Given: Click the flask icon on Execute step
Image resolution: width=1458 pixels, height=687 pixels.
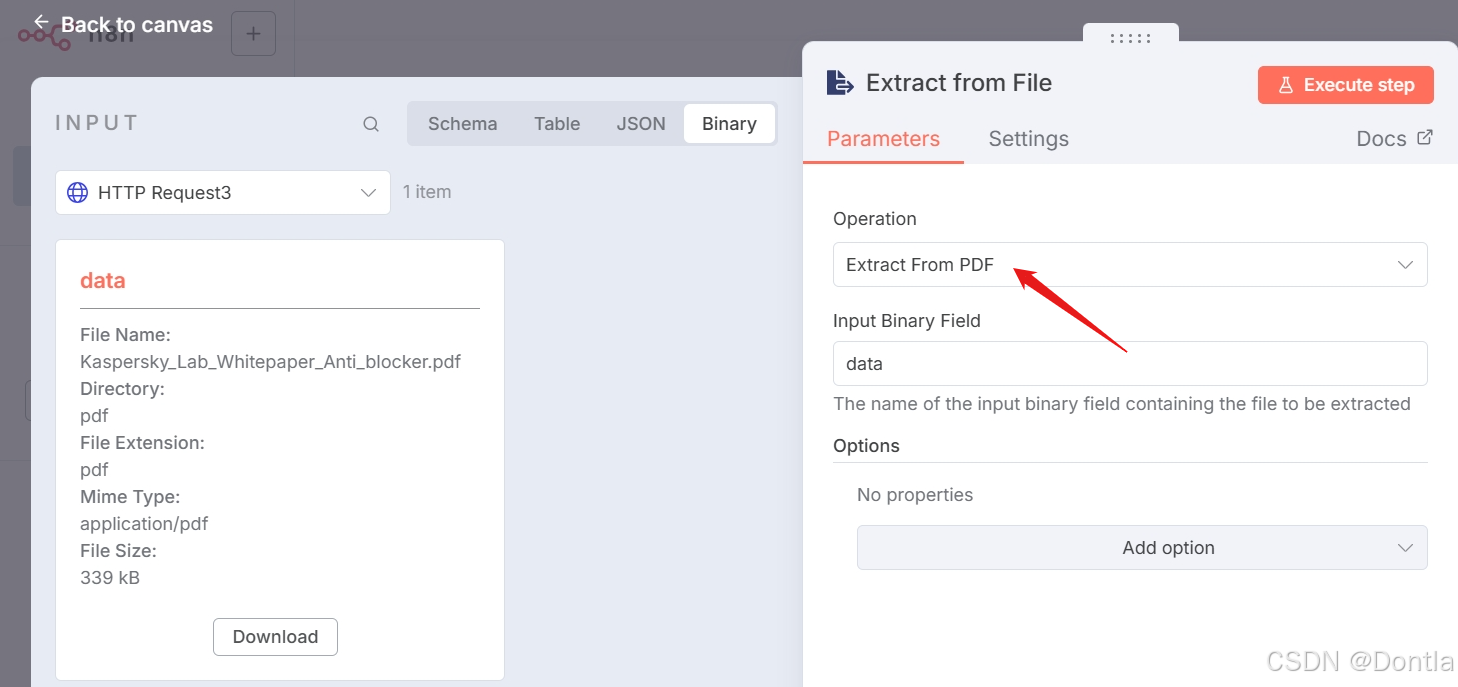Looking at the screenshot, I should (x=1286, y=85).
